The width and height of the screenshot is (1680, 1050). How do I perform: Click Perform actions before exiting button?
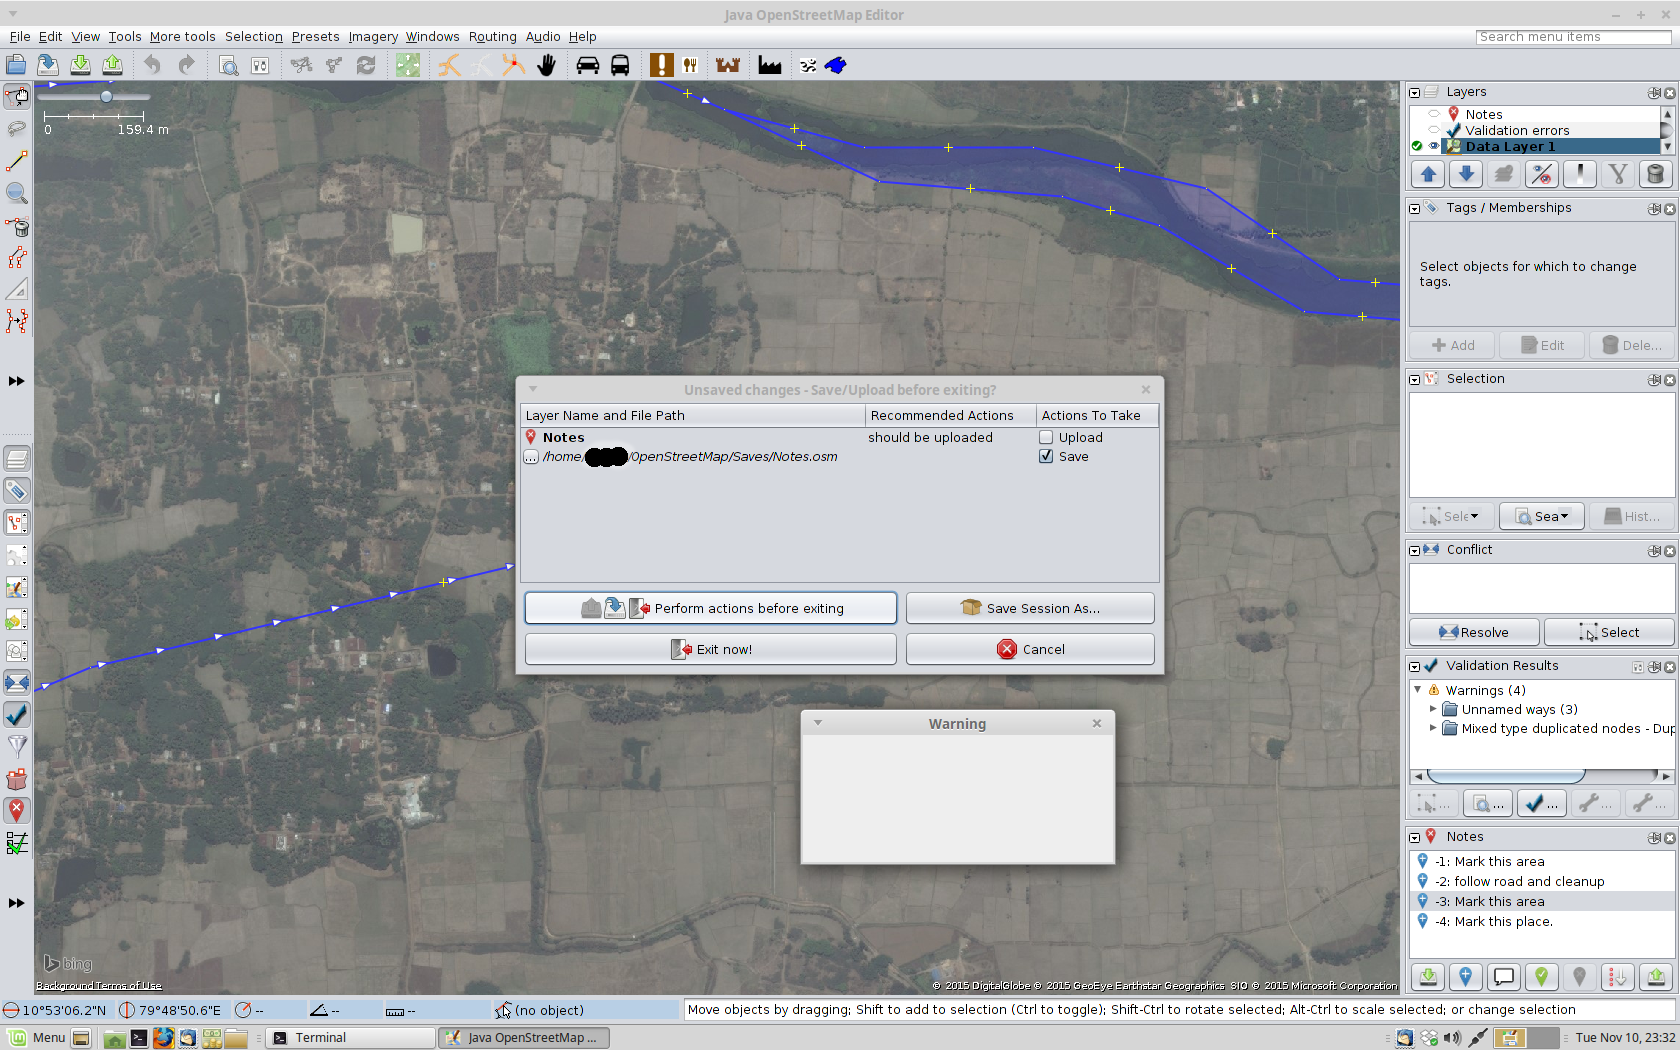coord(710,608)
